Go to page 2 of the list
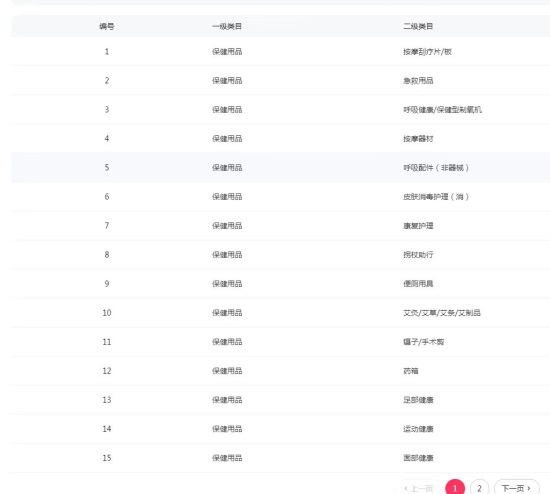The width and height of the screenshot is (550, 494). tap(479, 488)
